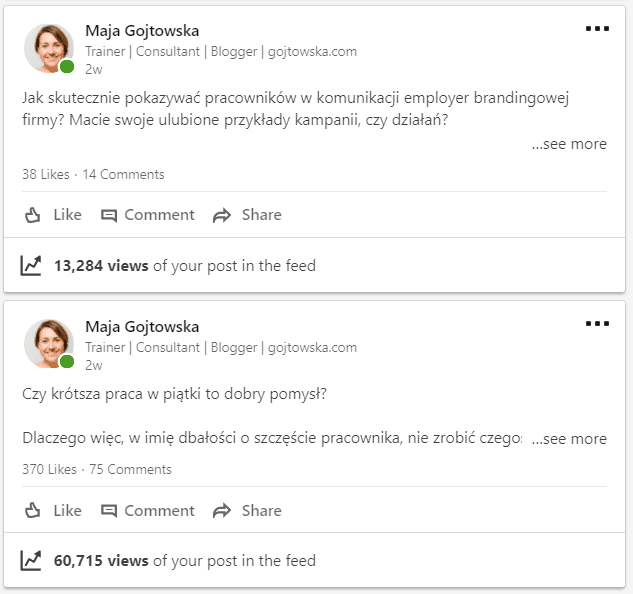Click Maja Gojtowska's profile photo on the second post
The image size is (633, 594).
pos(48,344)
